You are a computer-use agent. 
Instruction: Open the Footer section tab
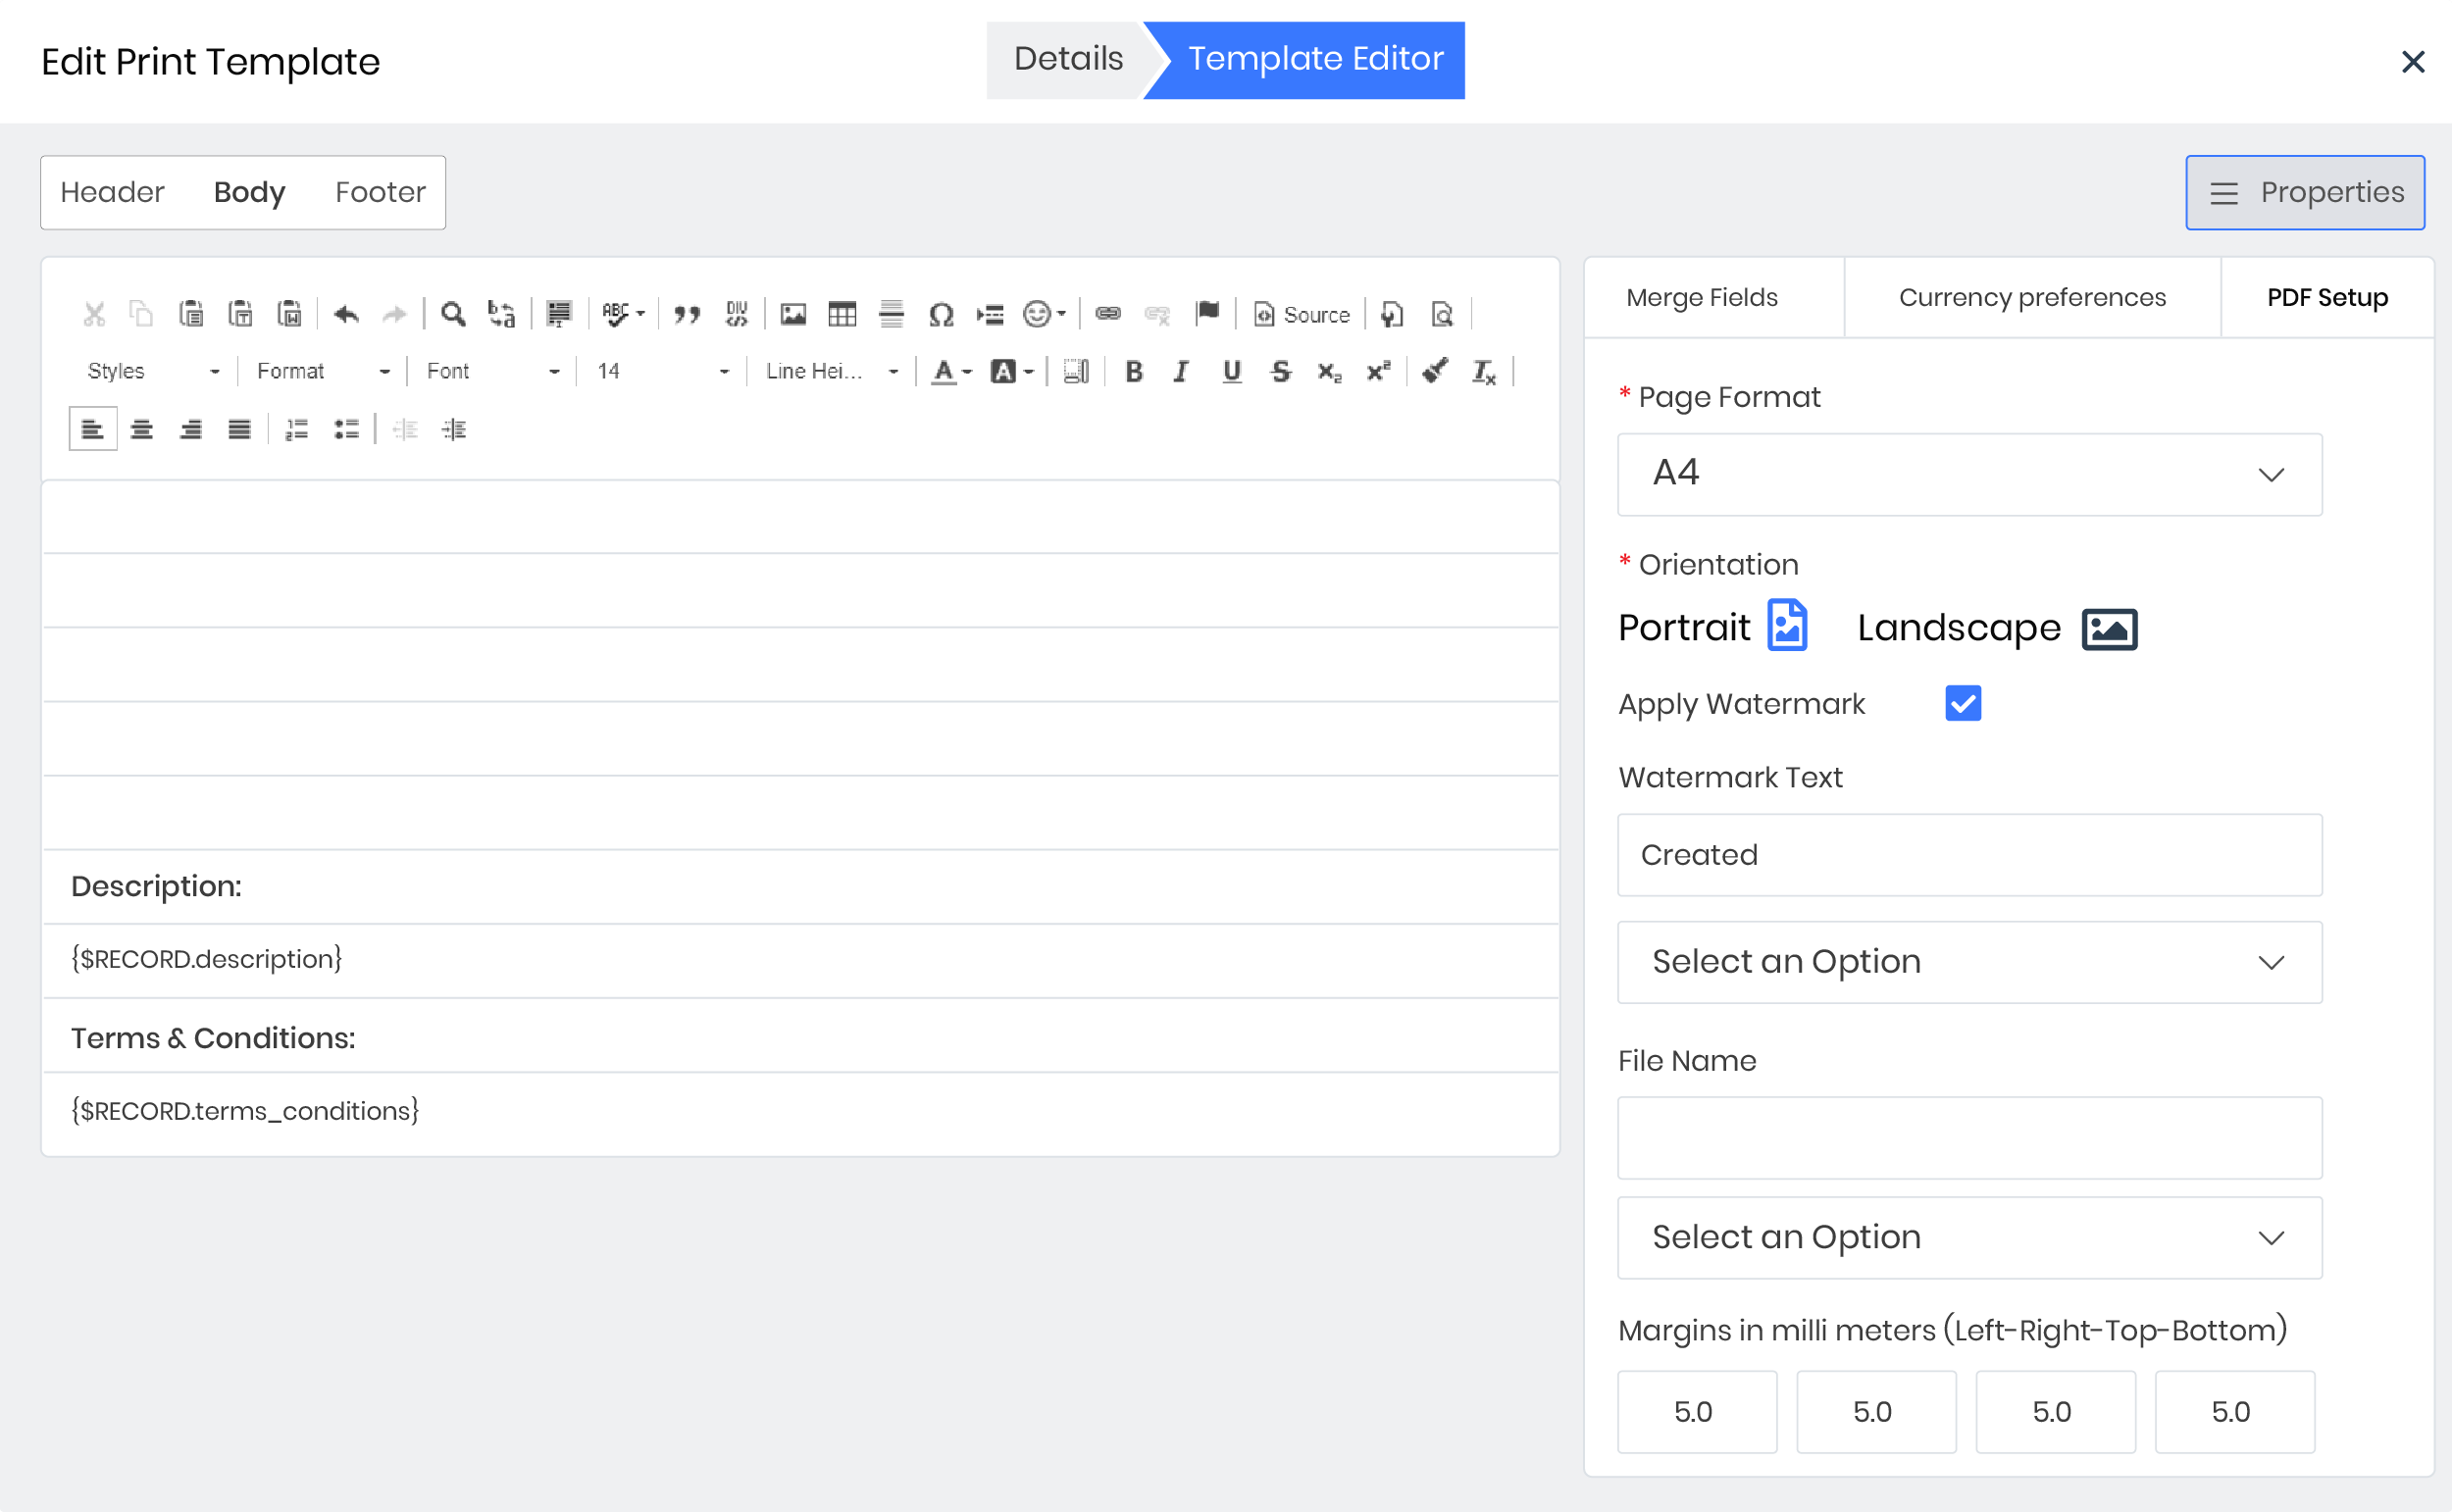[x=380, y=192]
